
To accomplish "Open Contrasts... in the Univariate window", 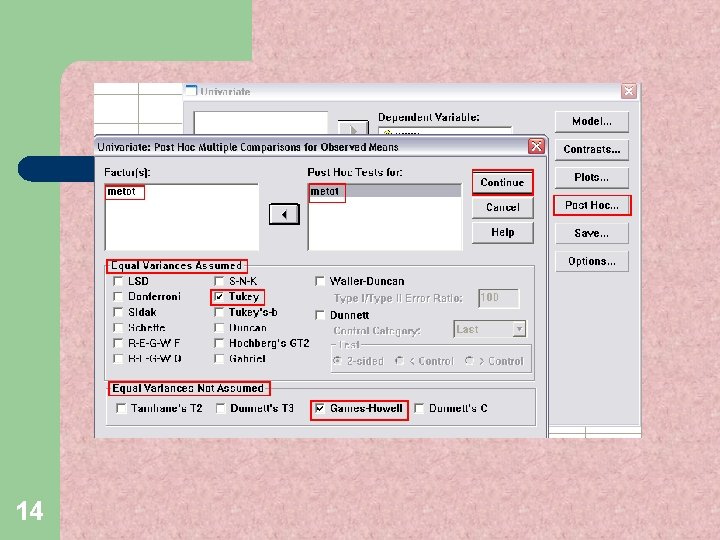I will [x=591, y=150].
